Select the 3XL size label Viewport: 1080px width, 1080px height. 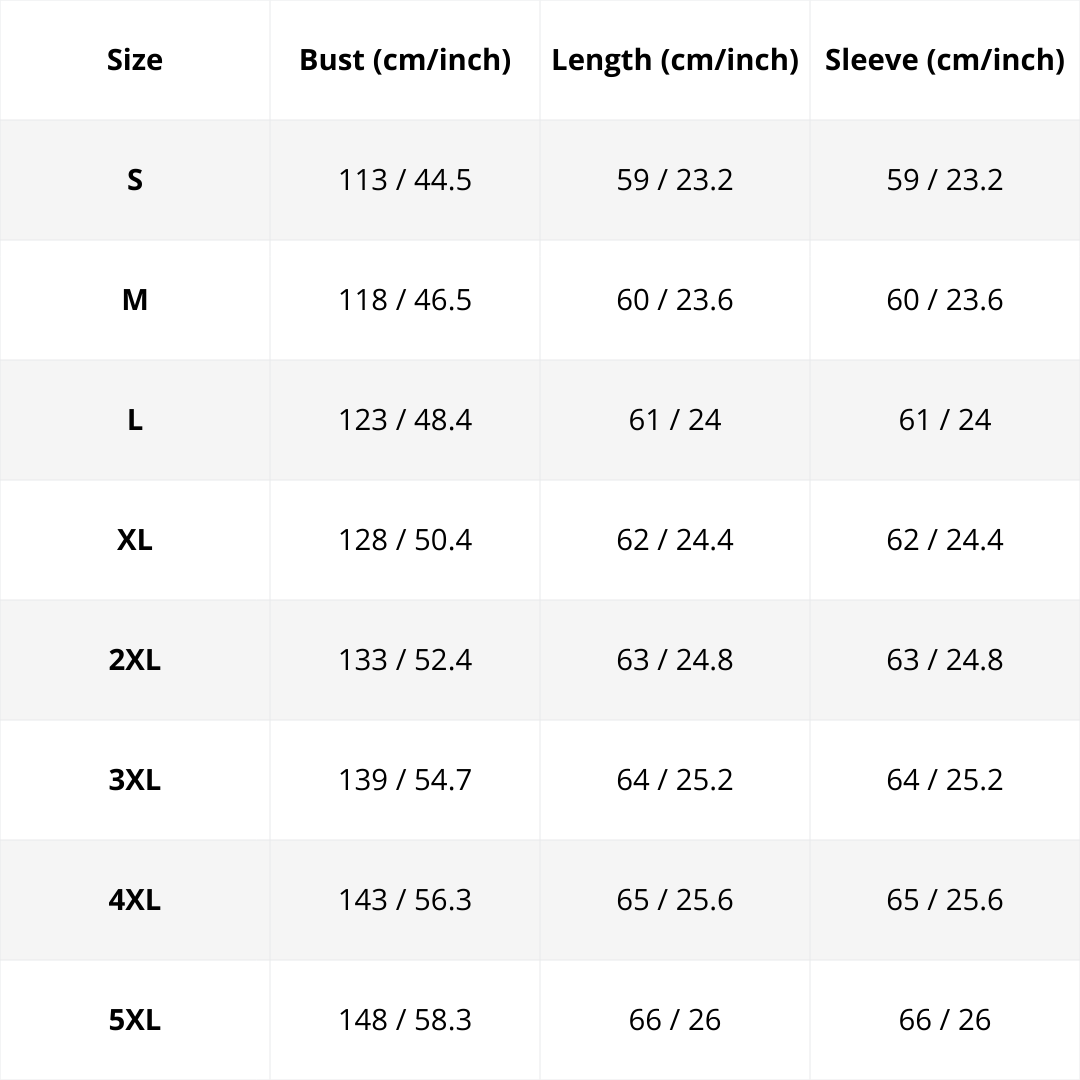[135, 780]
